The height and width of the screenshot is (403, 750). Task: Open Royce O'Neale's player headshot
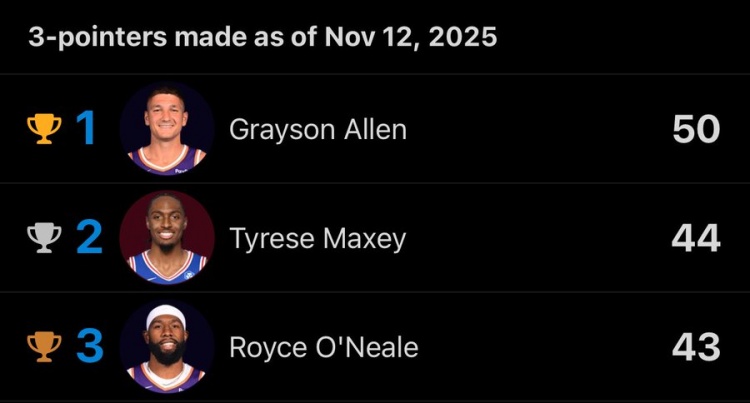click(x=167, y=347)
